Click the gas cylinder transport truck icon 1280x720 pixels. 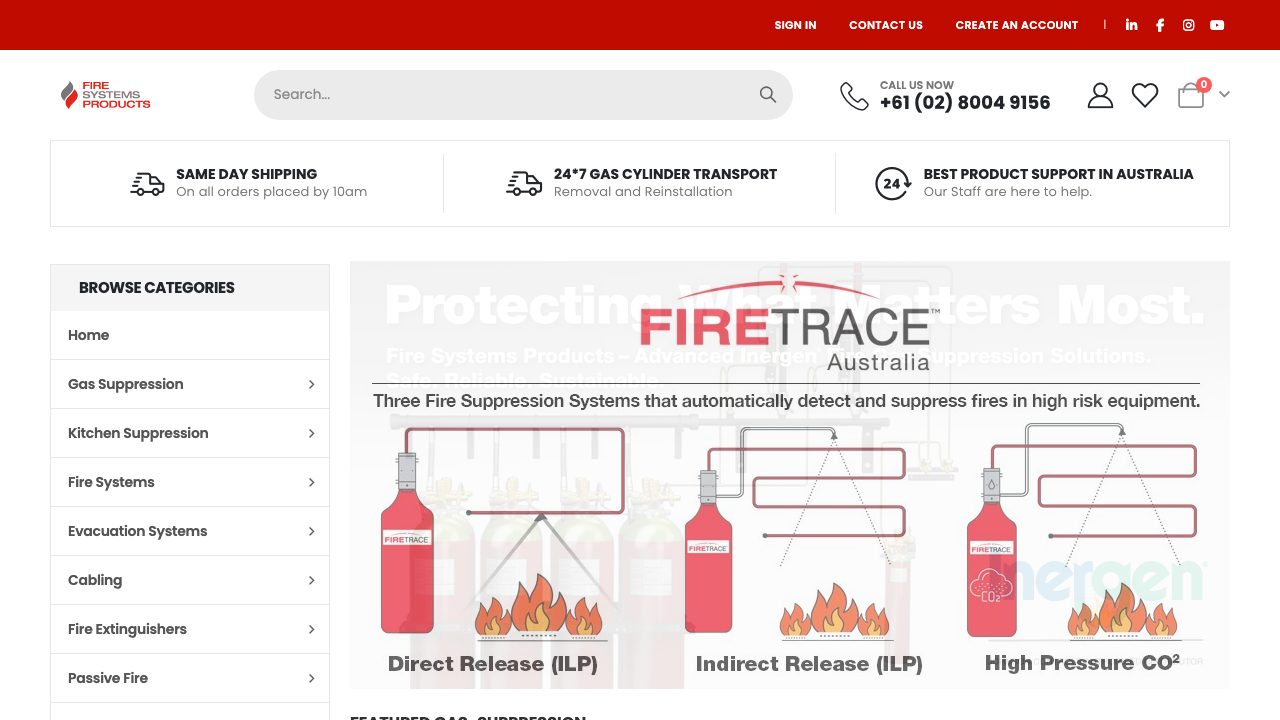(x=524, y=184)
